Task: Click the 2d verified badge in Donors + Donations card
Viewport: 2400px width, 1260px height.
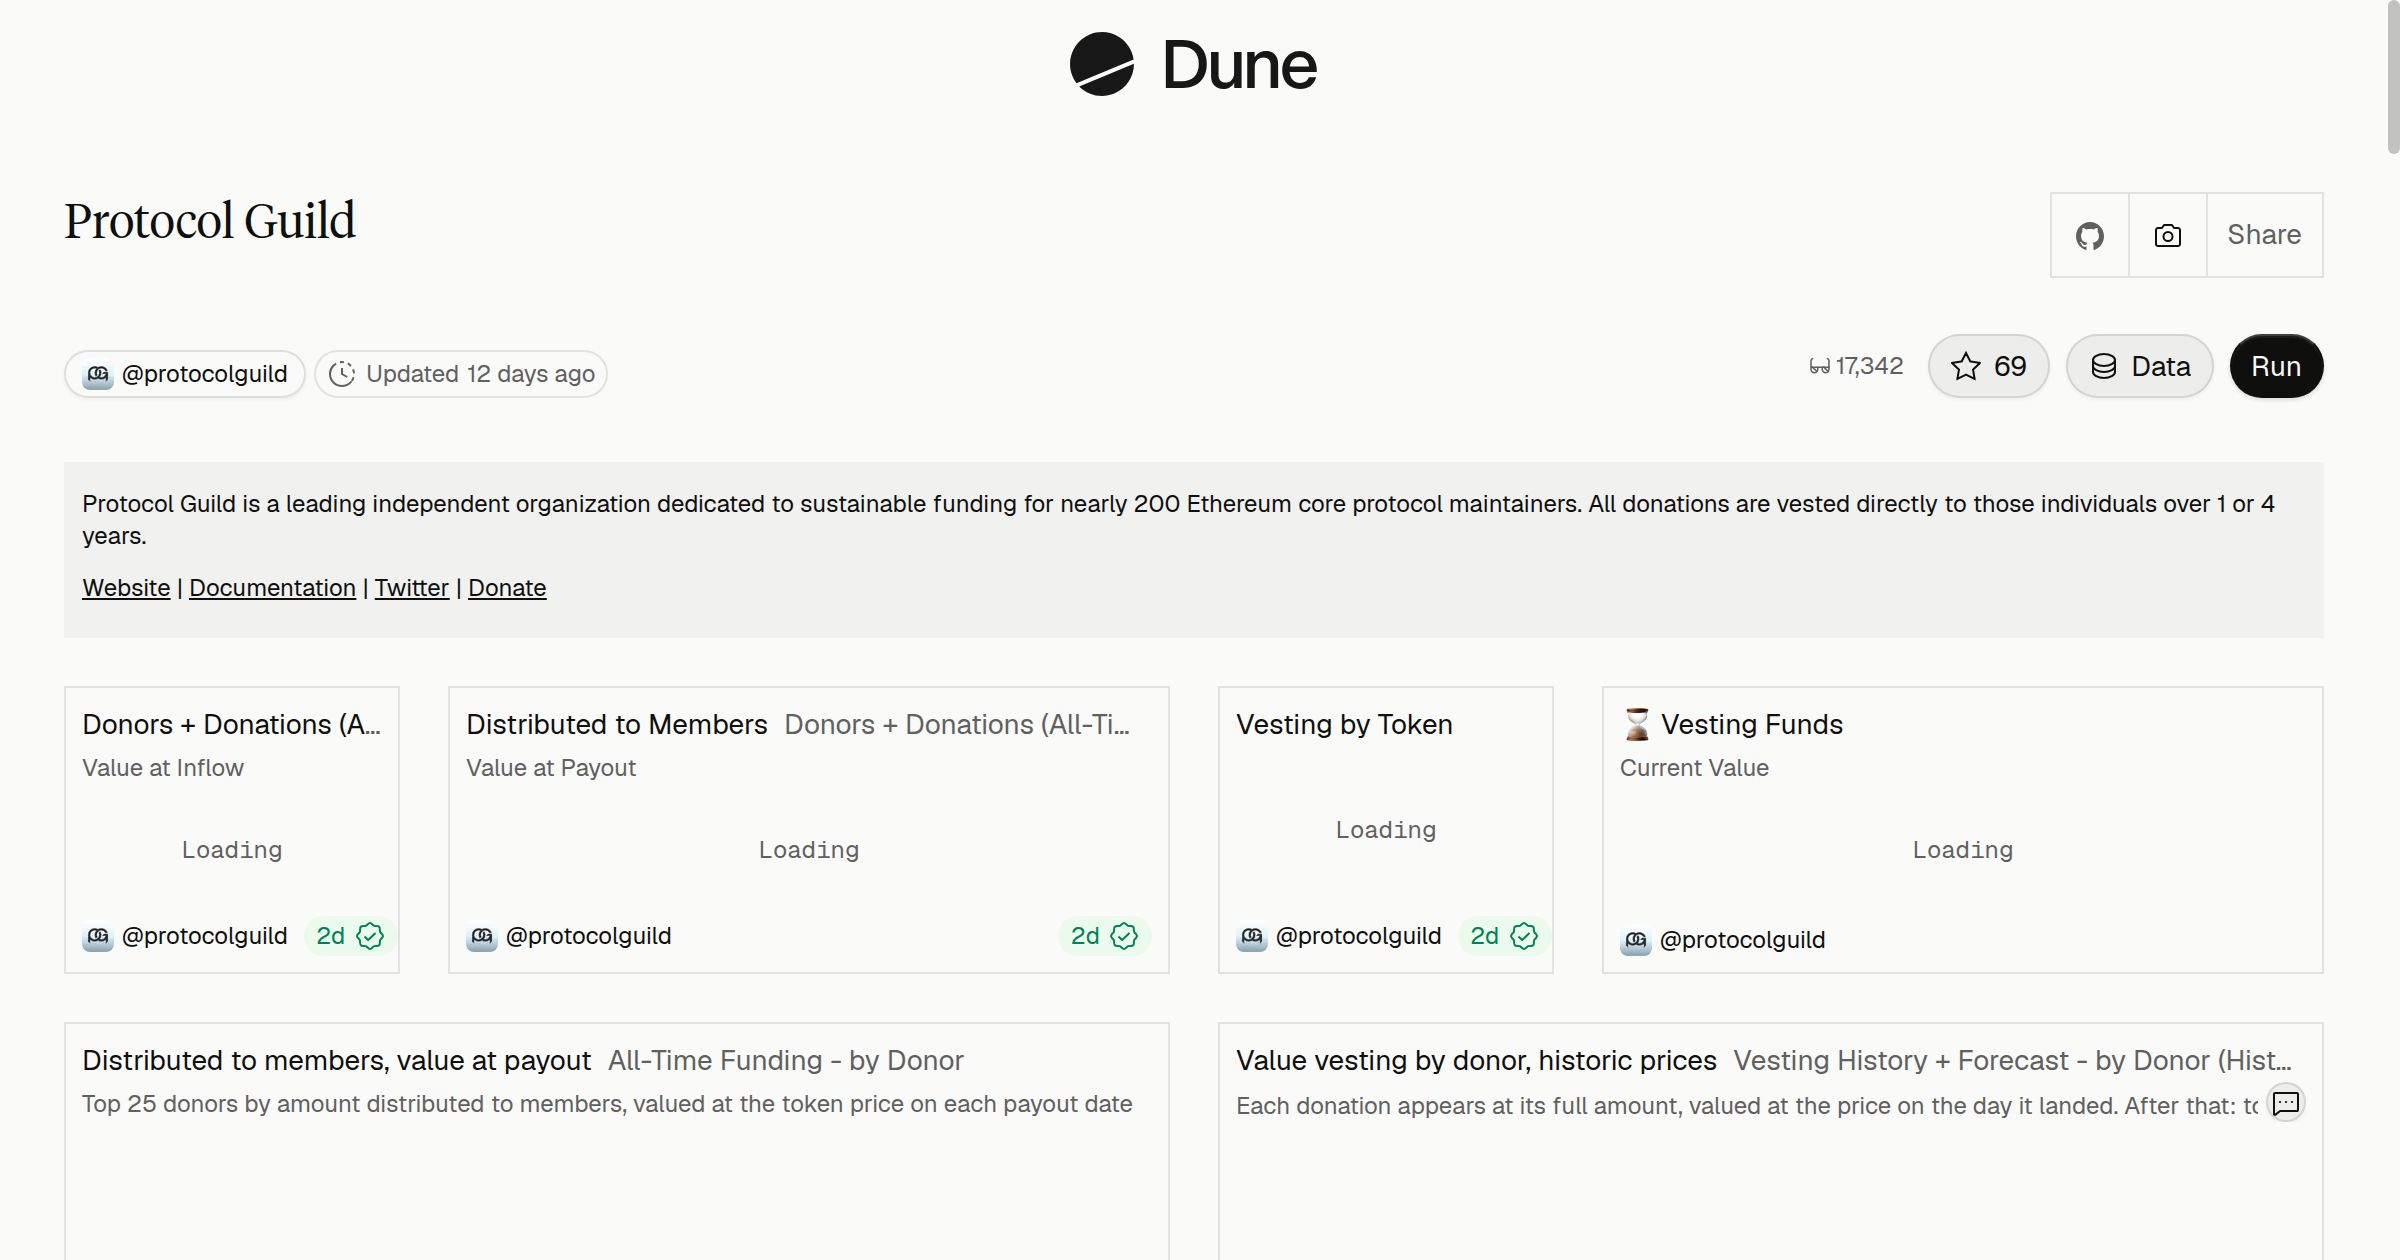Action: (349, 936)
